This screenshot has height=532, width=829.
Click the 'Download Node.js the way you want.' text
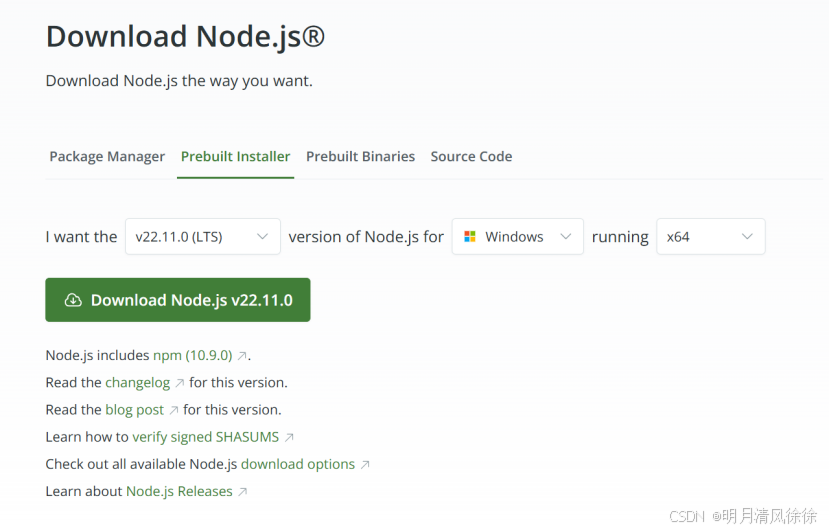179,81
